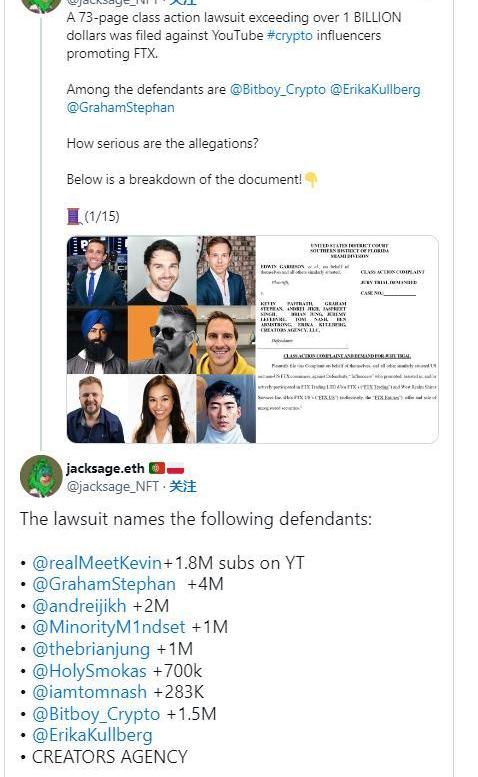
Task: Open @thebrianjung profile link
Action: pos(91,649)
